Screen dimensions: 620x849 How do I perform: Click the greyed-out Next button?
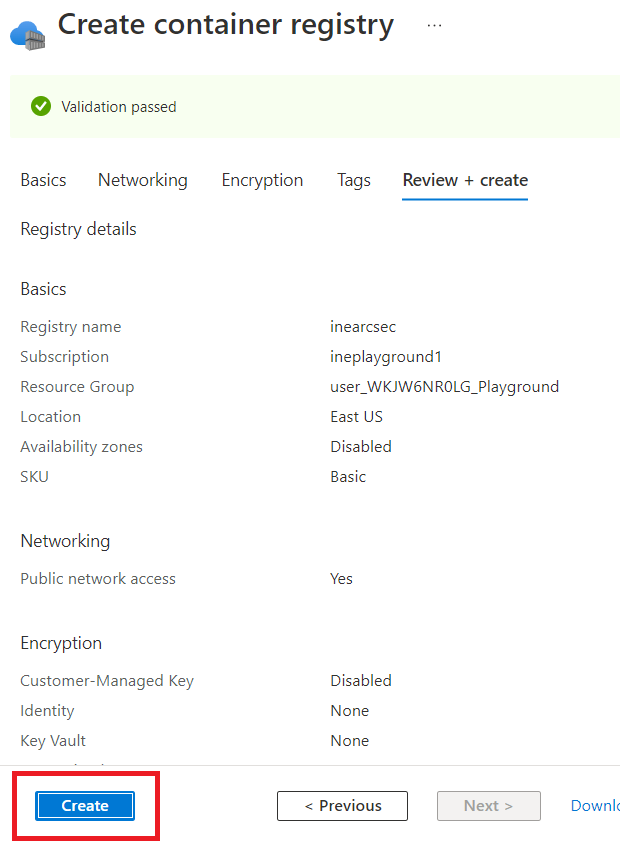pyautogui.click(x=488, y=806)
